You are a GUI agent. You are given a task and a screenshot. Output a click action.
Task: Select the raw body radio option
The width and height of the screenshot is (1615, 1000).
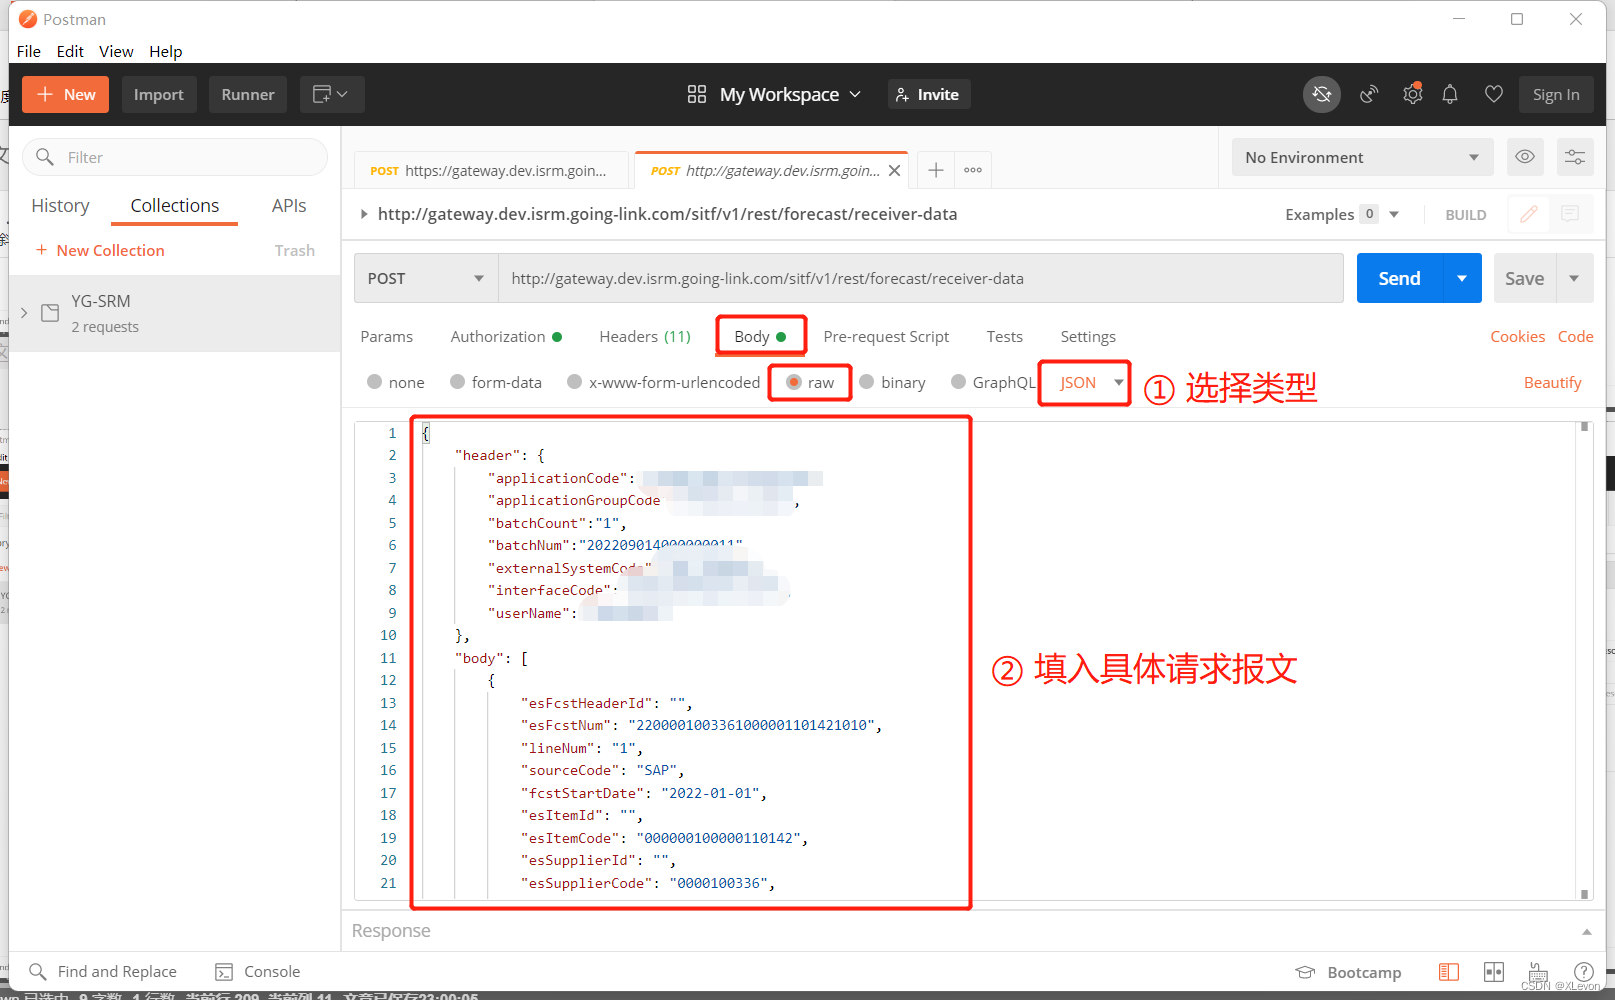click(794, 381)
